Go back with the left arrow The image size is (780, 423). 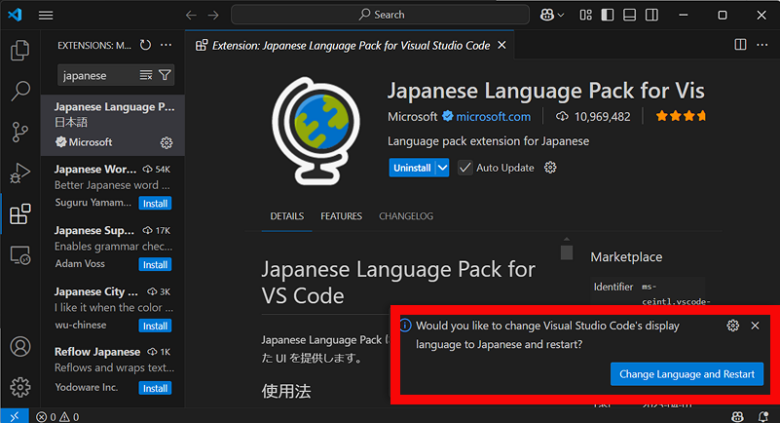191,15
